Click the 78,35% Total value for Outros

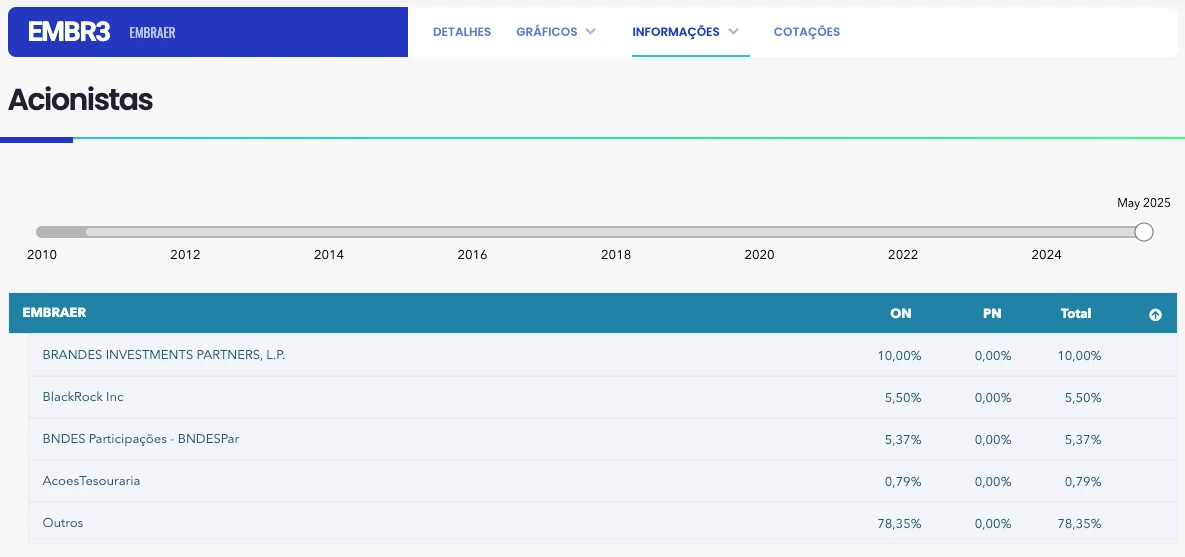coord(1079,523)
